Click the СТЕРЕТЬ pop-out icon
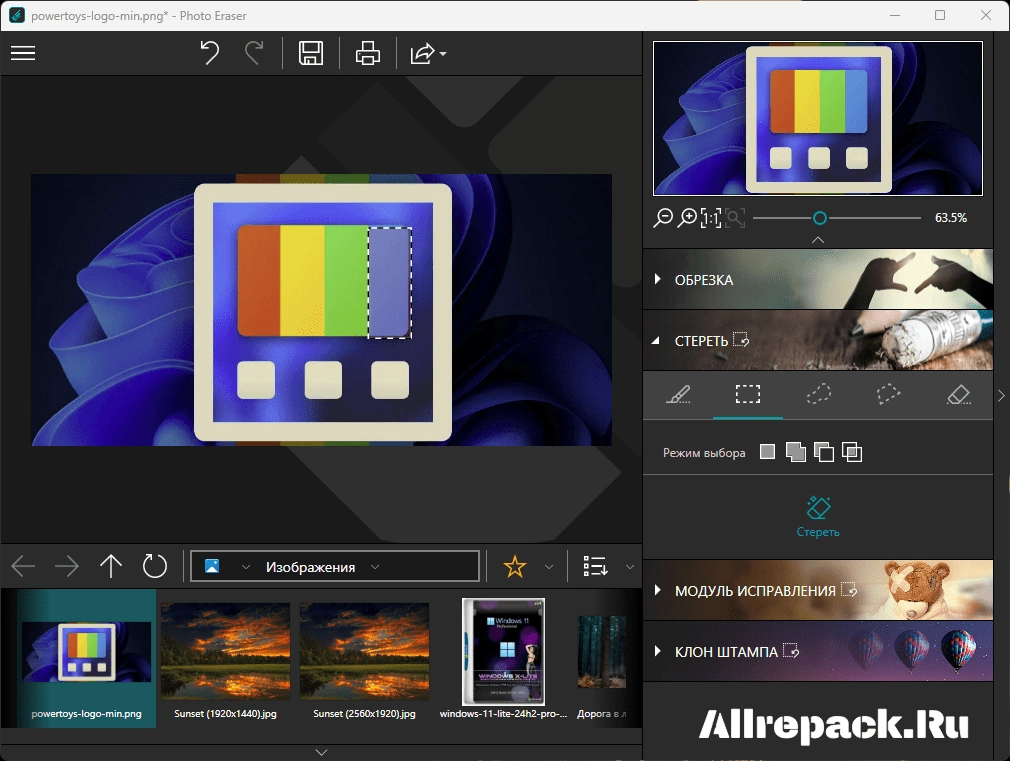 741,339
